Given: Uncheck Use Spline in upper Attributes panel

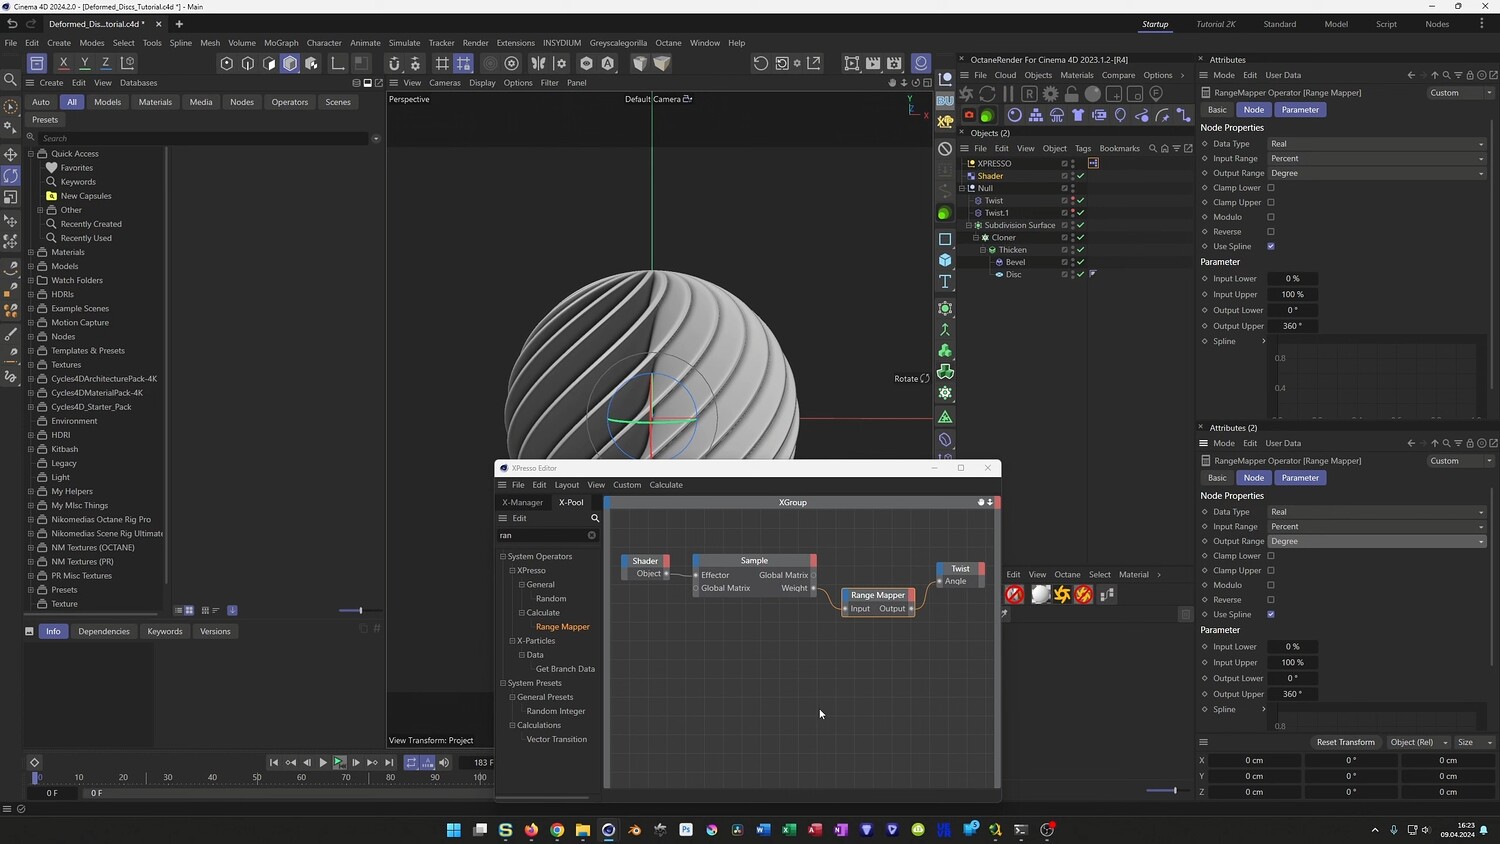Looking at the screenshot, I should tap(1271, 246).
